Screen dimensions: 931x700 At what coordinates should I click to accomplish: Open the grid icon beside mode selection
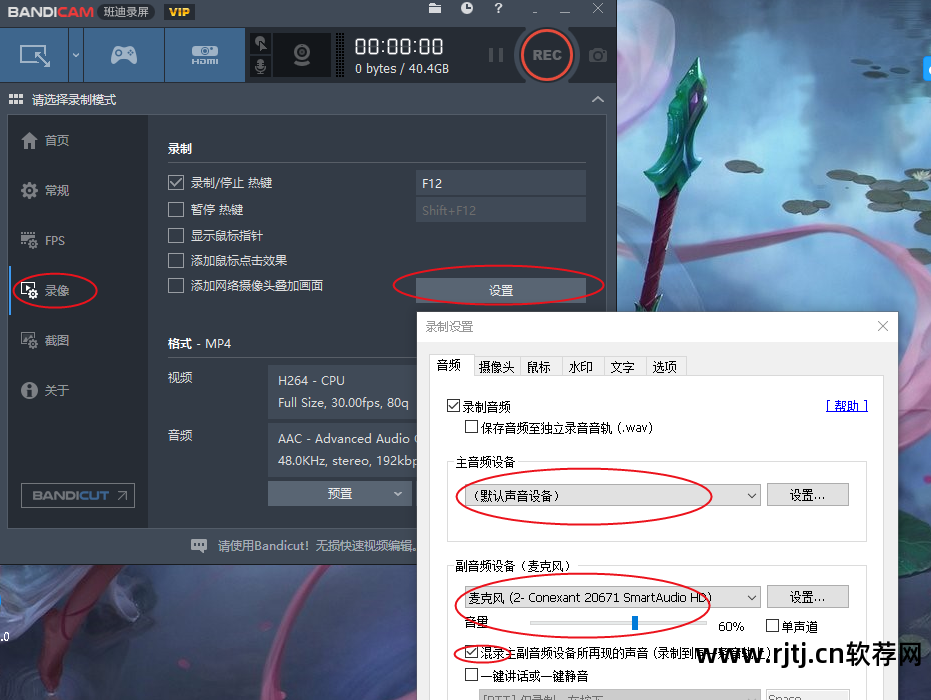[16, 99]
